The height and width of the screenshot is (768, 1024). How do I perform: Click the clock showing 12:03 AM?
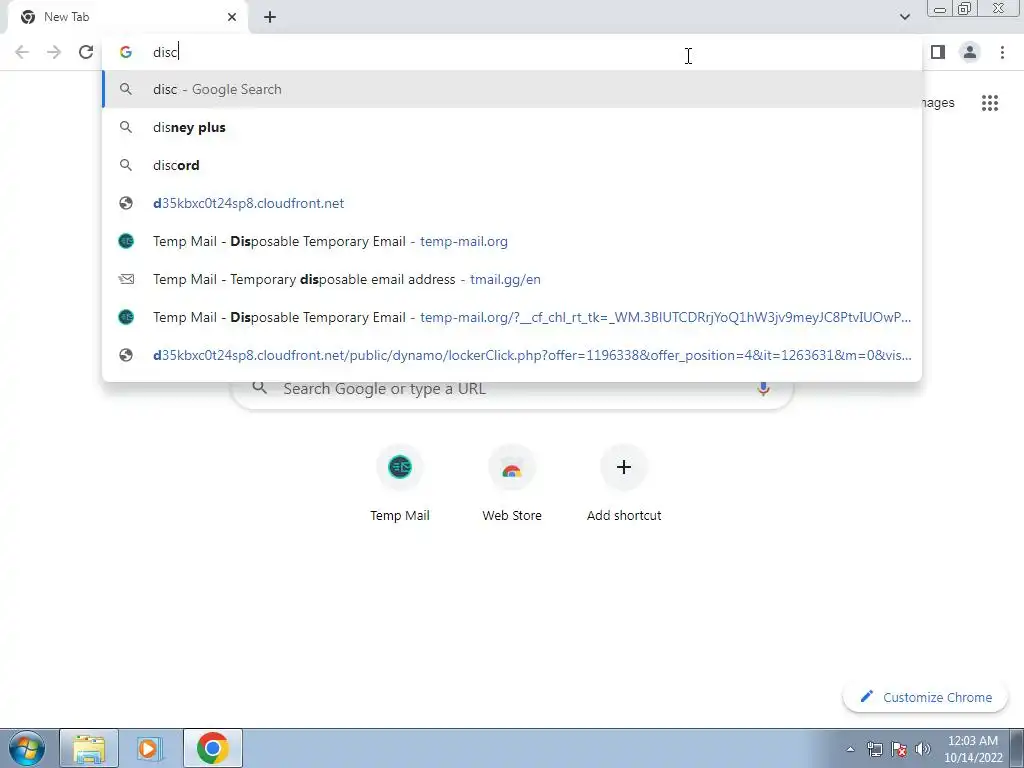point(972,749)
